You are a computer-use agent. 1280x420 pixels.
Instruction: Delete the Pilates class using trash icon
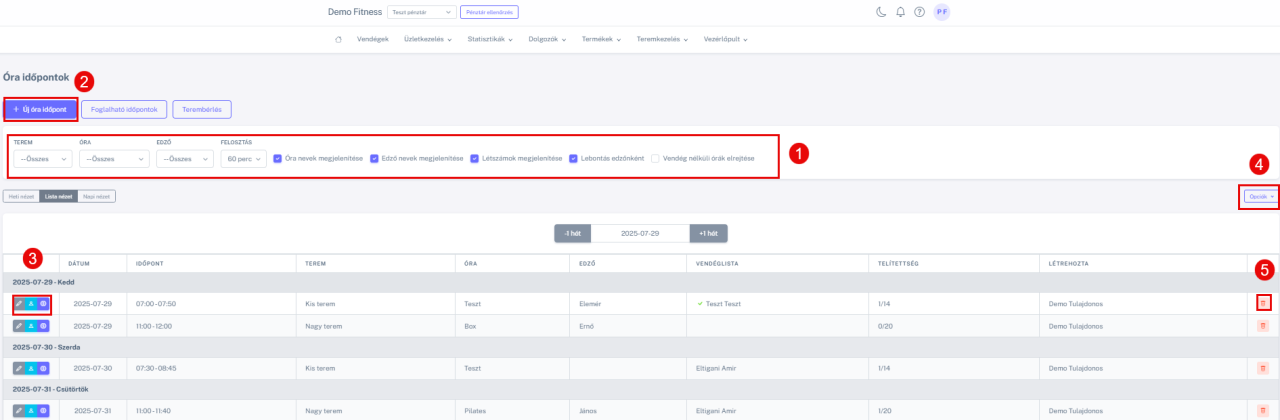1263,410
